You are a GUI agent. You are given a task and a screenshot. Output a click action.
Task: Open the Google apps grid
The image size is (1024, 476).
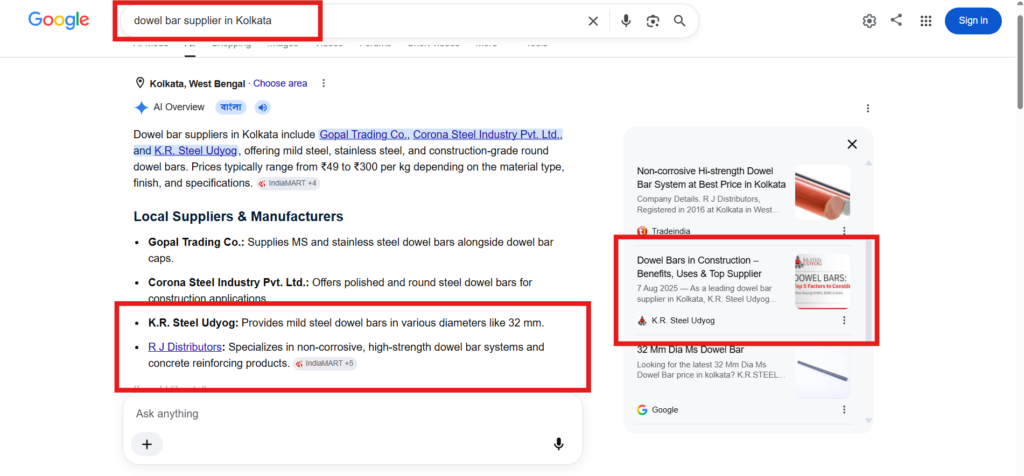pyautogui.click(x=925, y=21)
